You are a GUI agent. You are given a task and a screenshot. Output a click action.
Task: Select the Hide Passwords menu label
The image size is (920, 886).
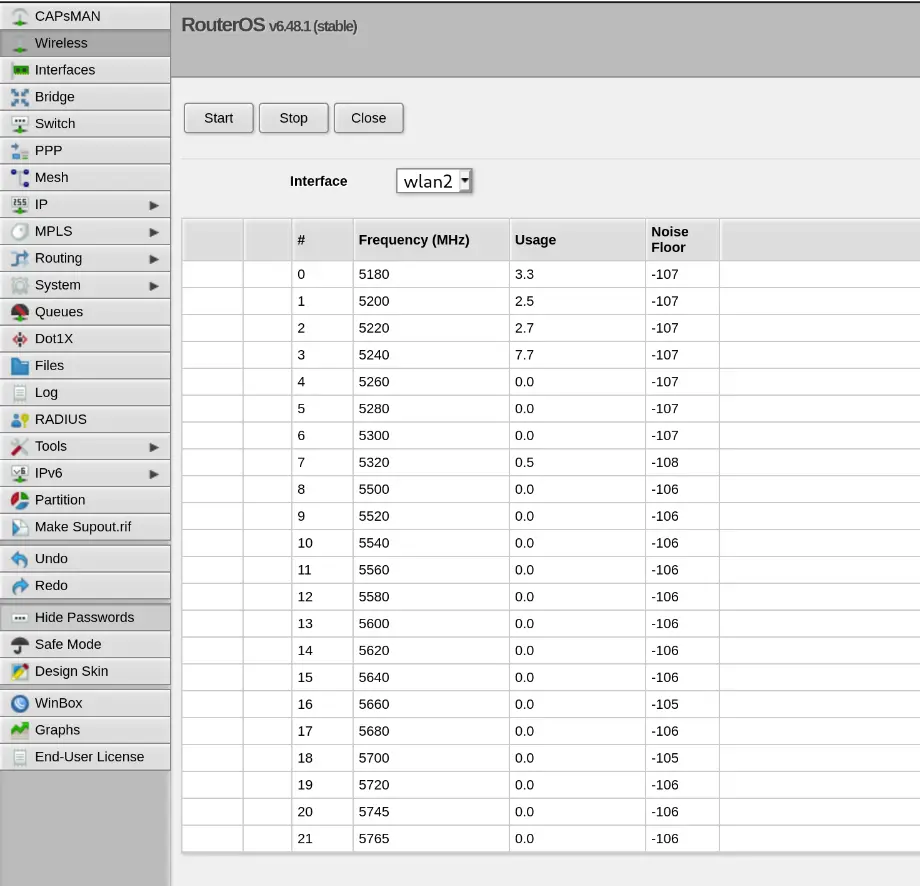pyautogui.click(x=84, y=617)
